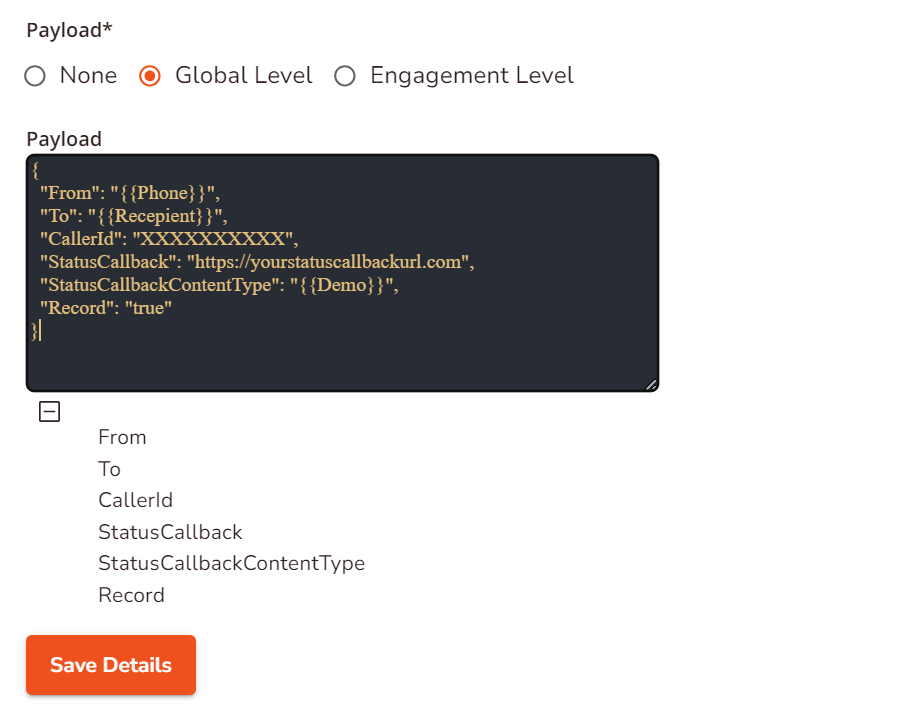Click the XXXXXXXXXX CallerId value in editor
This screenshot has height=719, width=916.
click(216, 239)
